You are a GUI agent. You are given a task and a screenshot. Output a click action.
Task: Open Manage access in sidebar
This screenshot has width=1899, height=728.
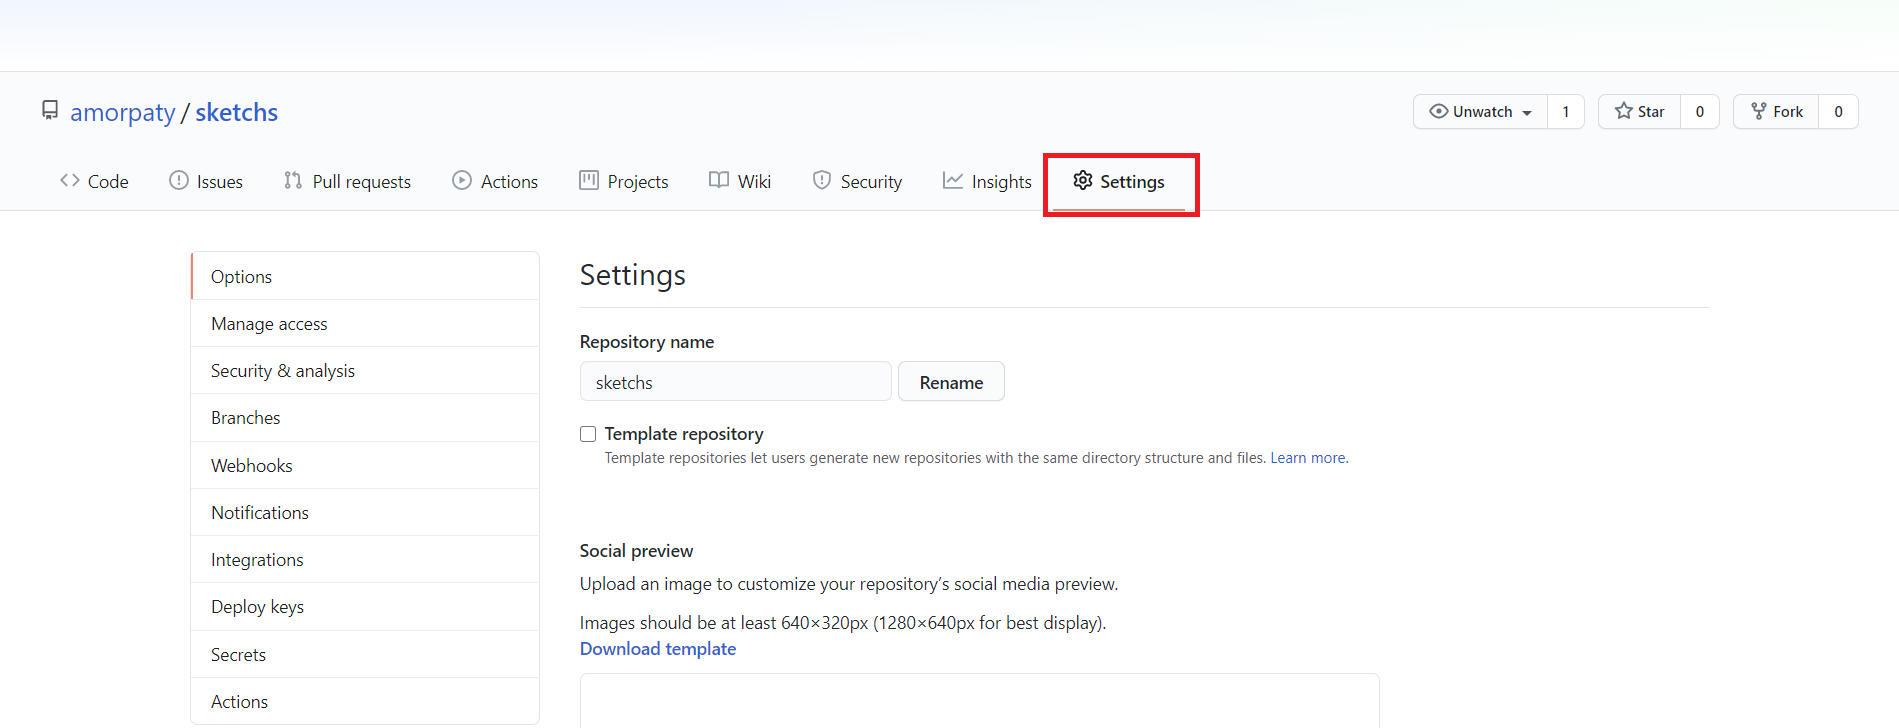tap(365, 324)
